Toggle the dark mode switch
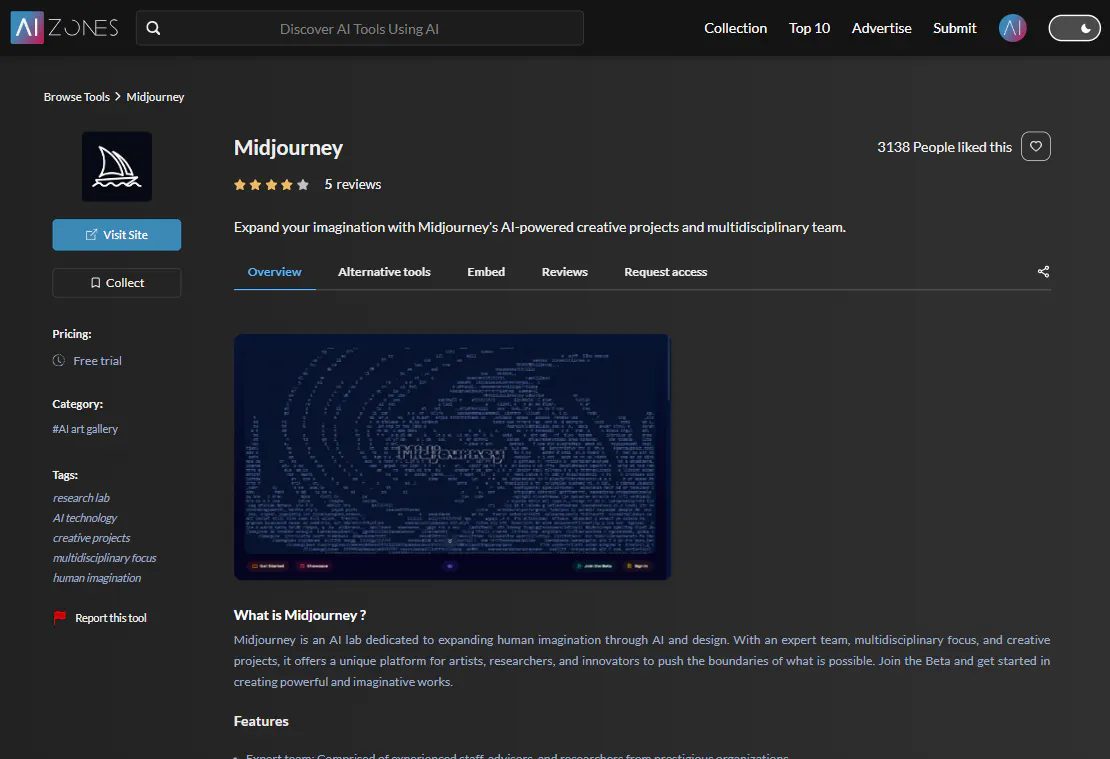This screenshot has height=759, width=1110. pos(1074,28)
